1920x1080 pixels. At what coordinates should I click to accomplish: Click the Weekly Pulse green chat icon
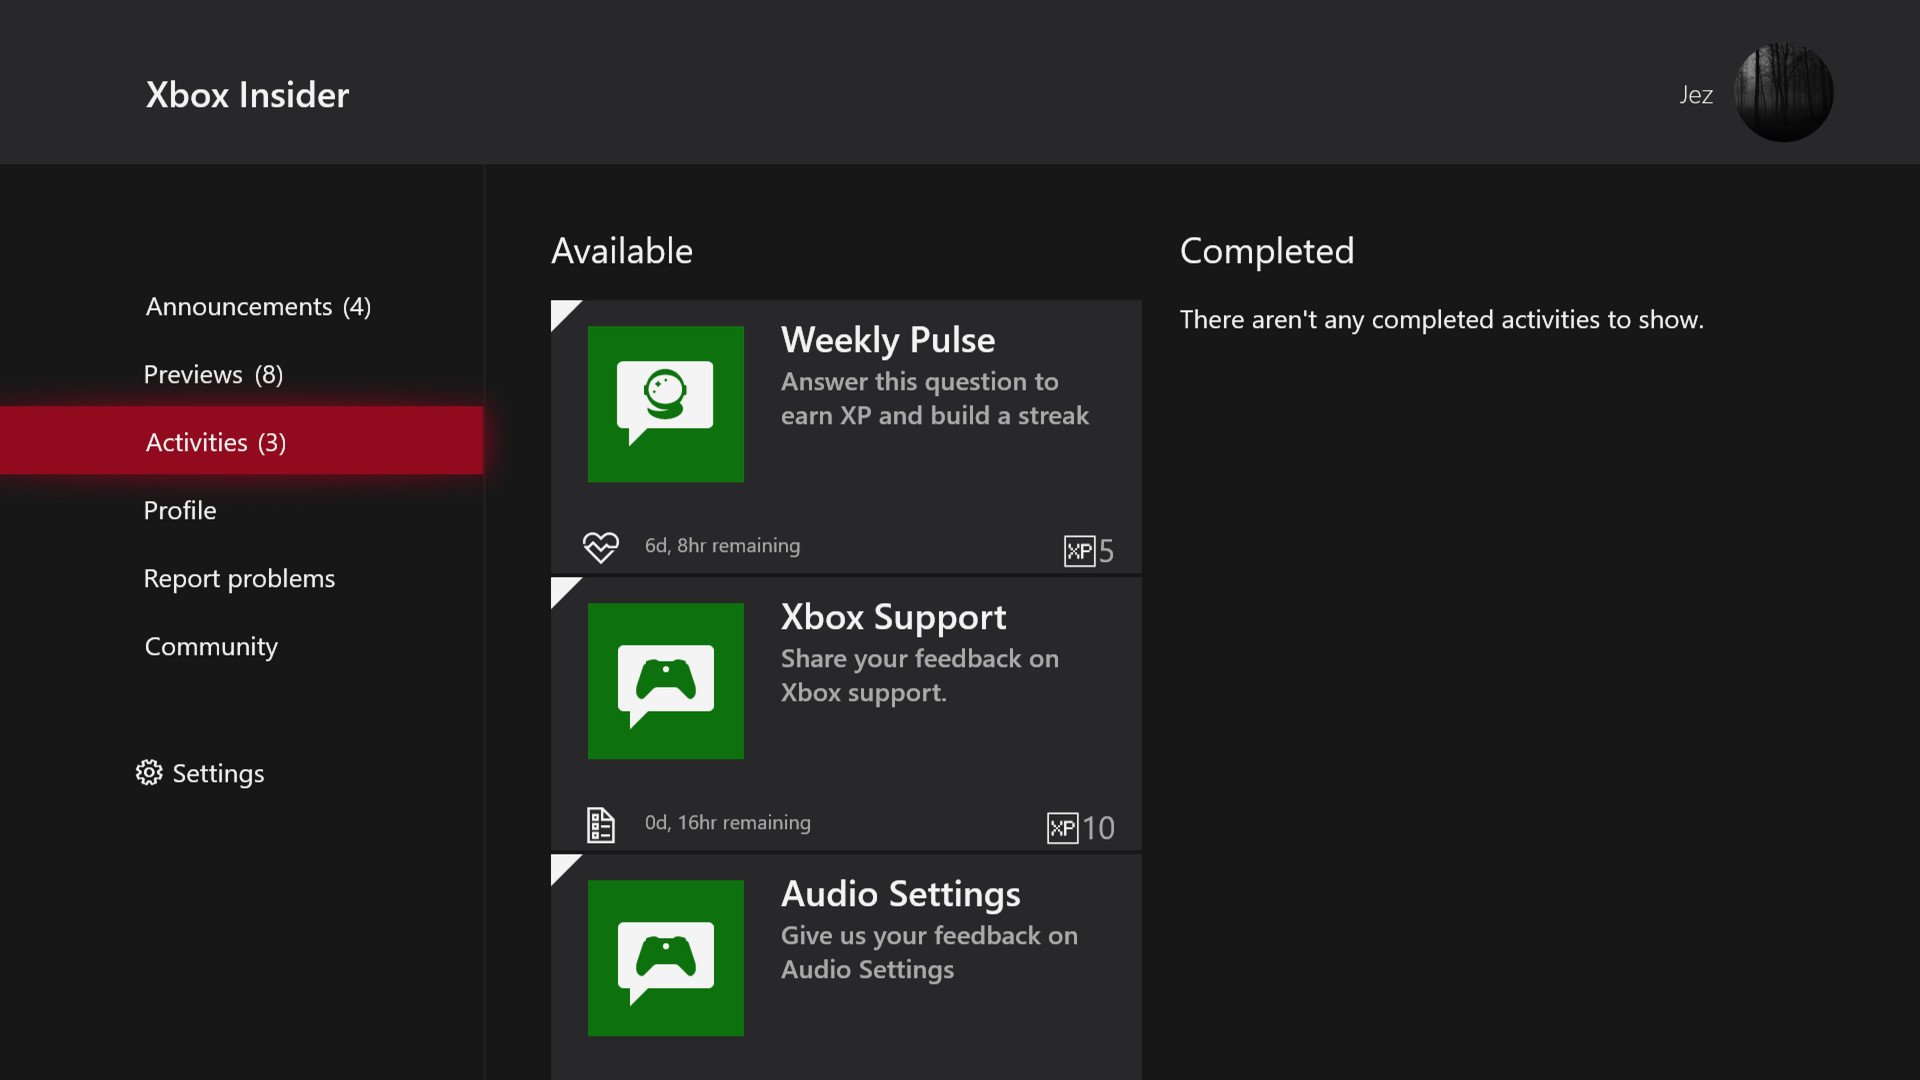665,404
